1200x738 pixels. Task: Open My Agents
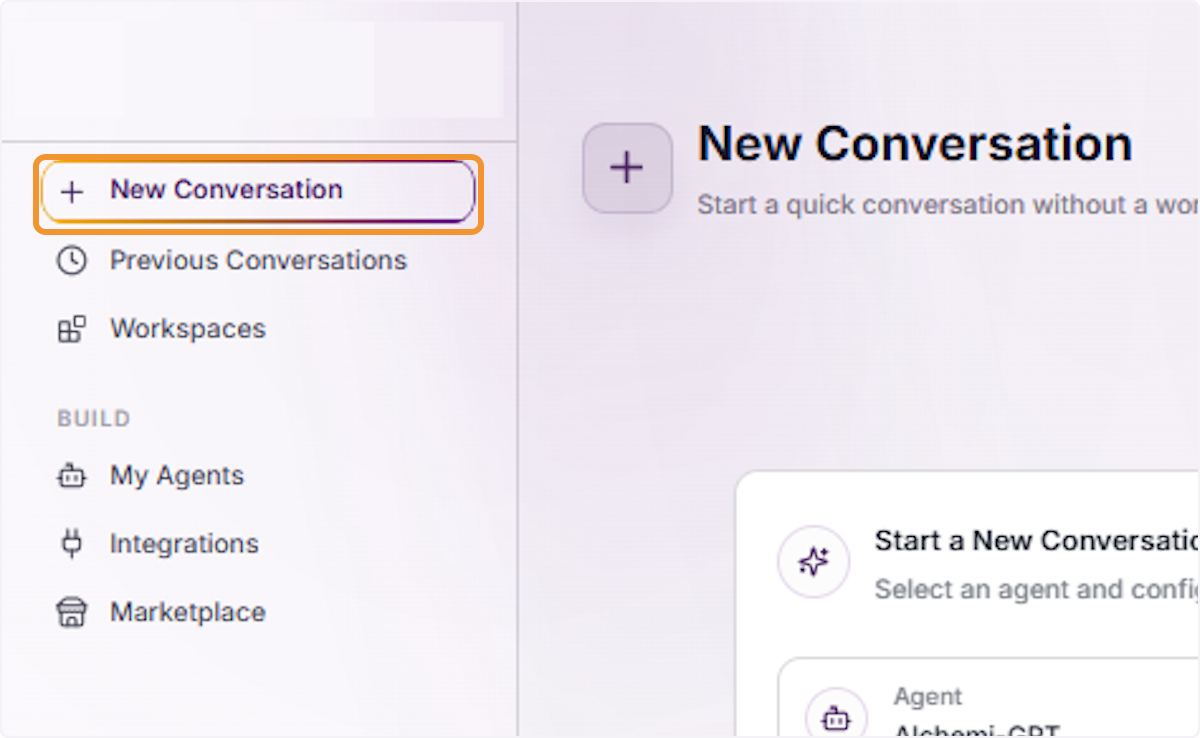pyautogui.click(x=151, y=476)
